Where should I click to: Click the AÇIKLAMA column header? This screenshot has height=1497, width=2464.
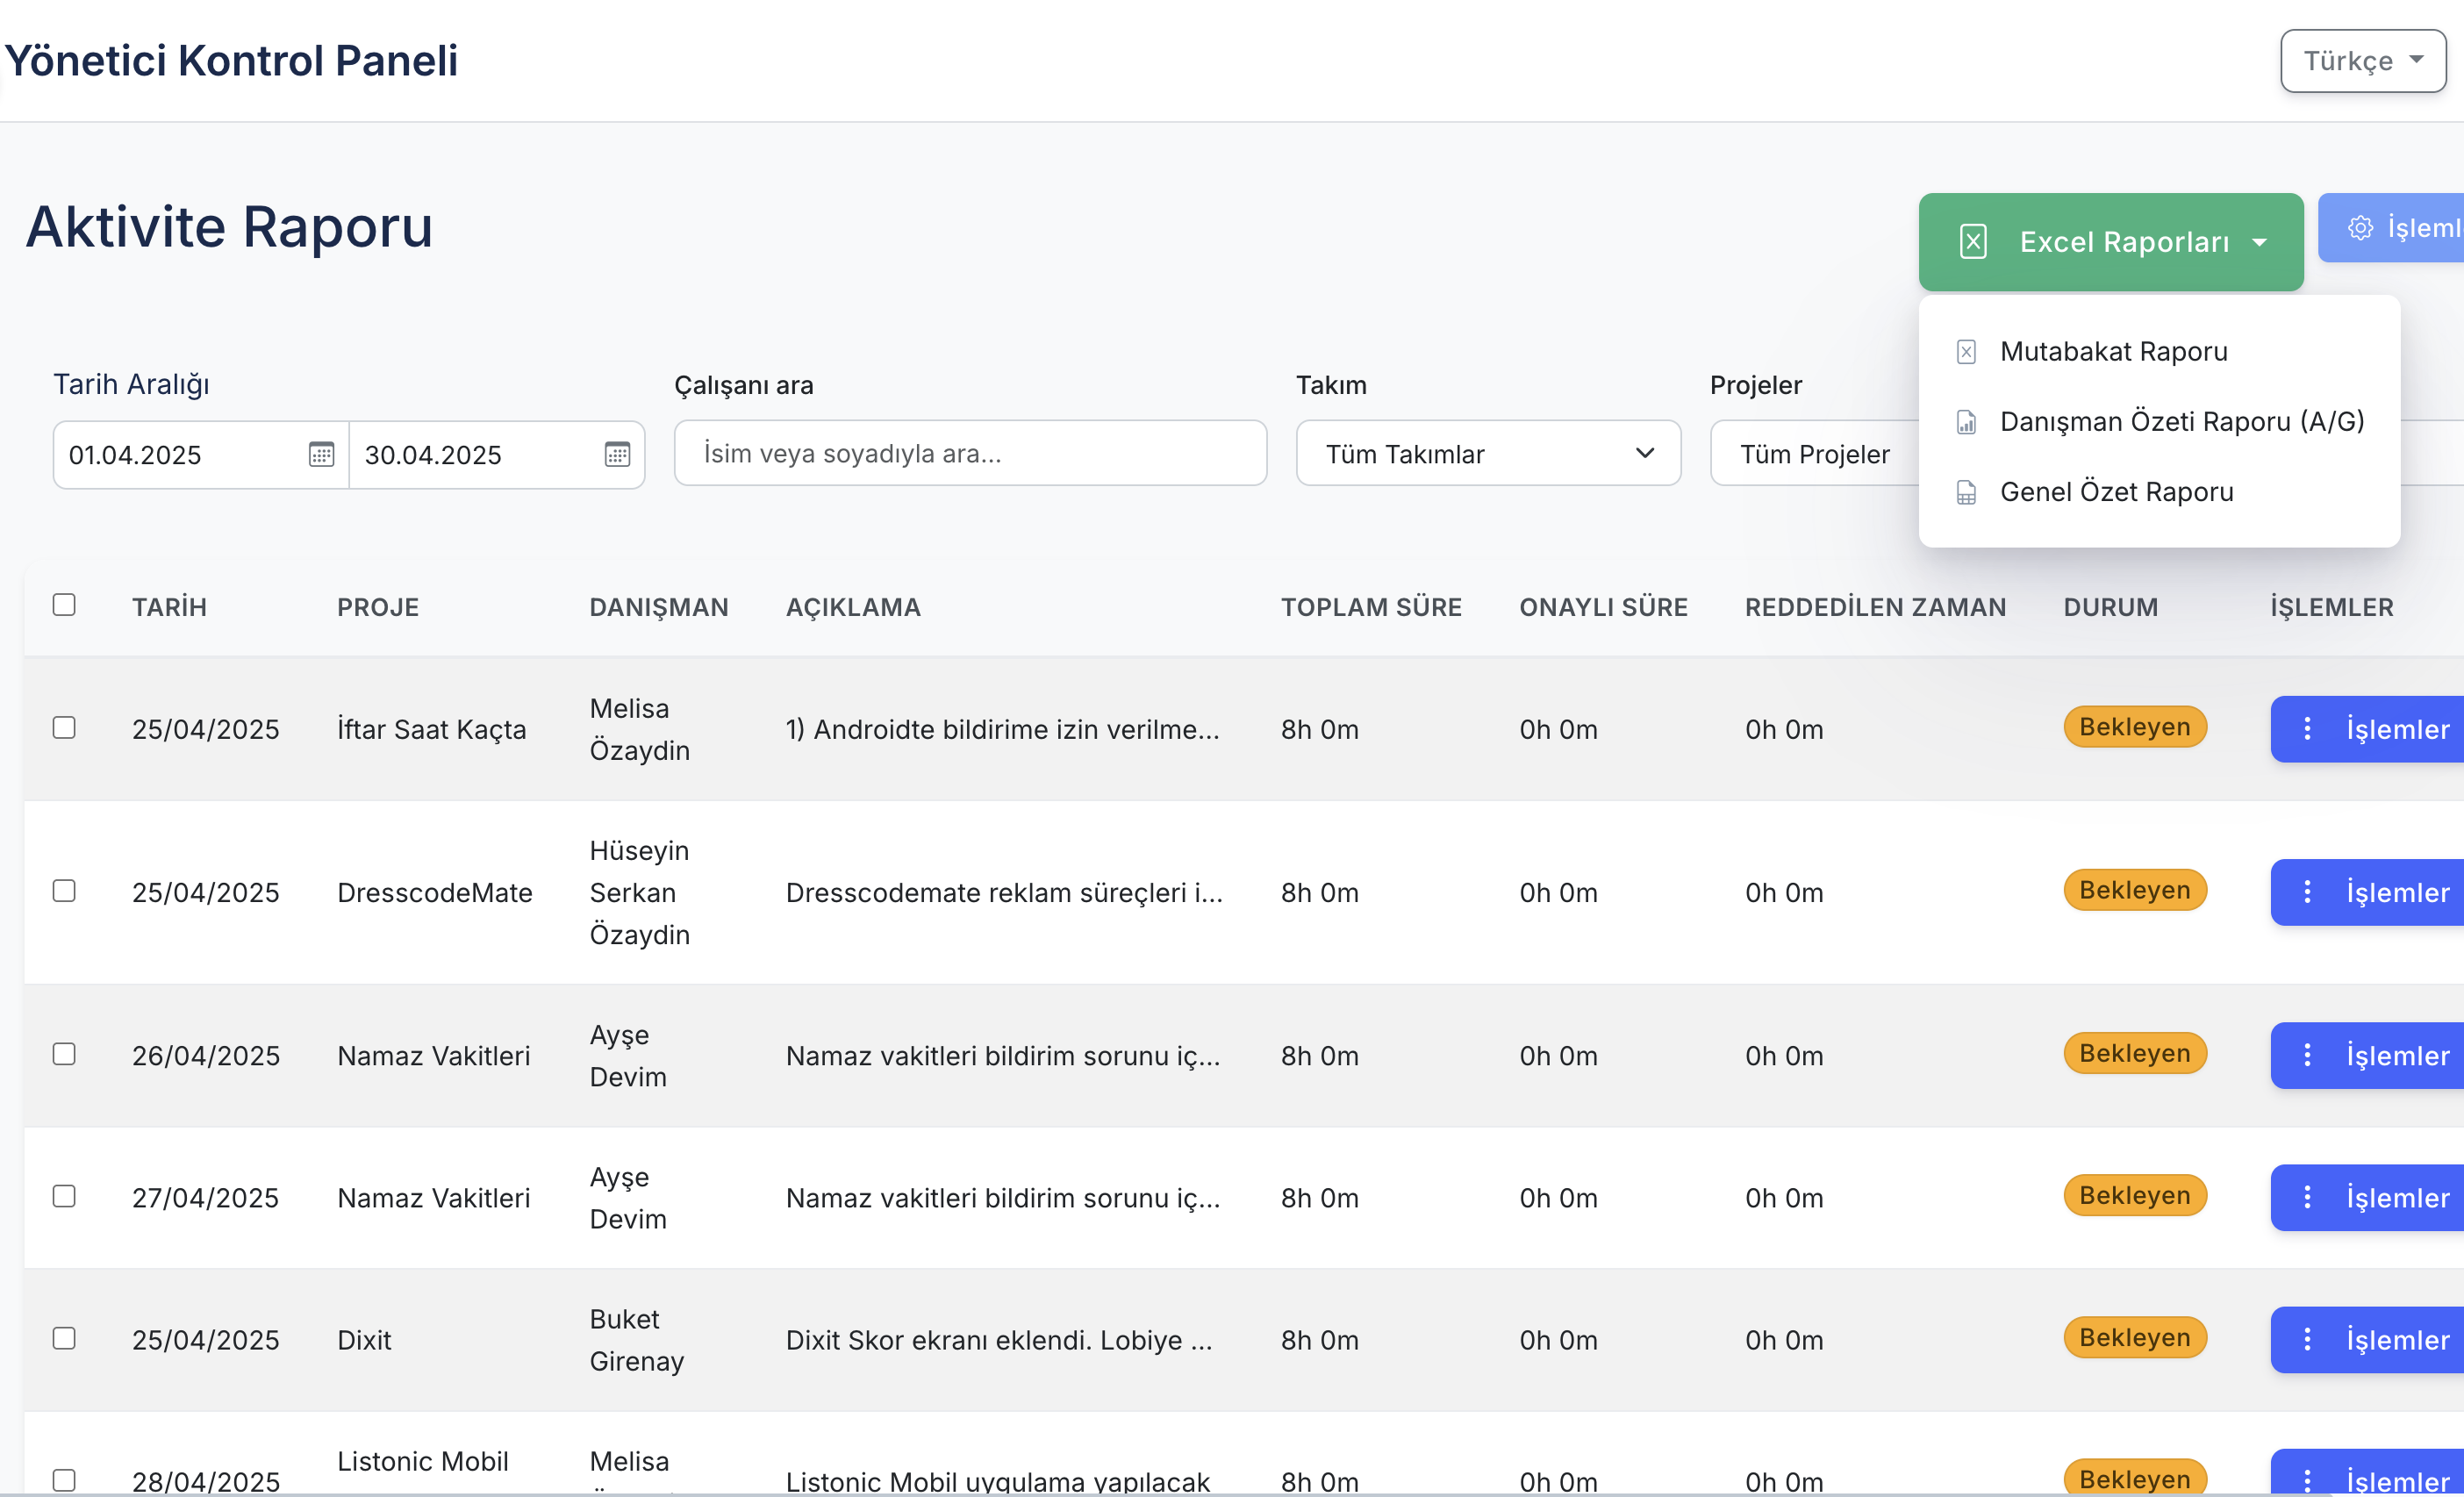click(x=853, y=607)
